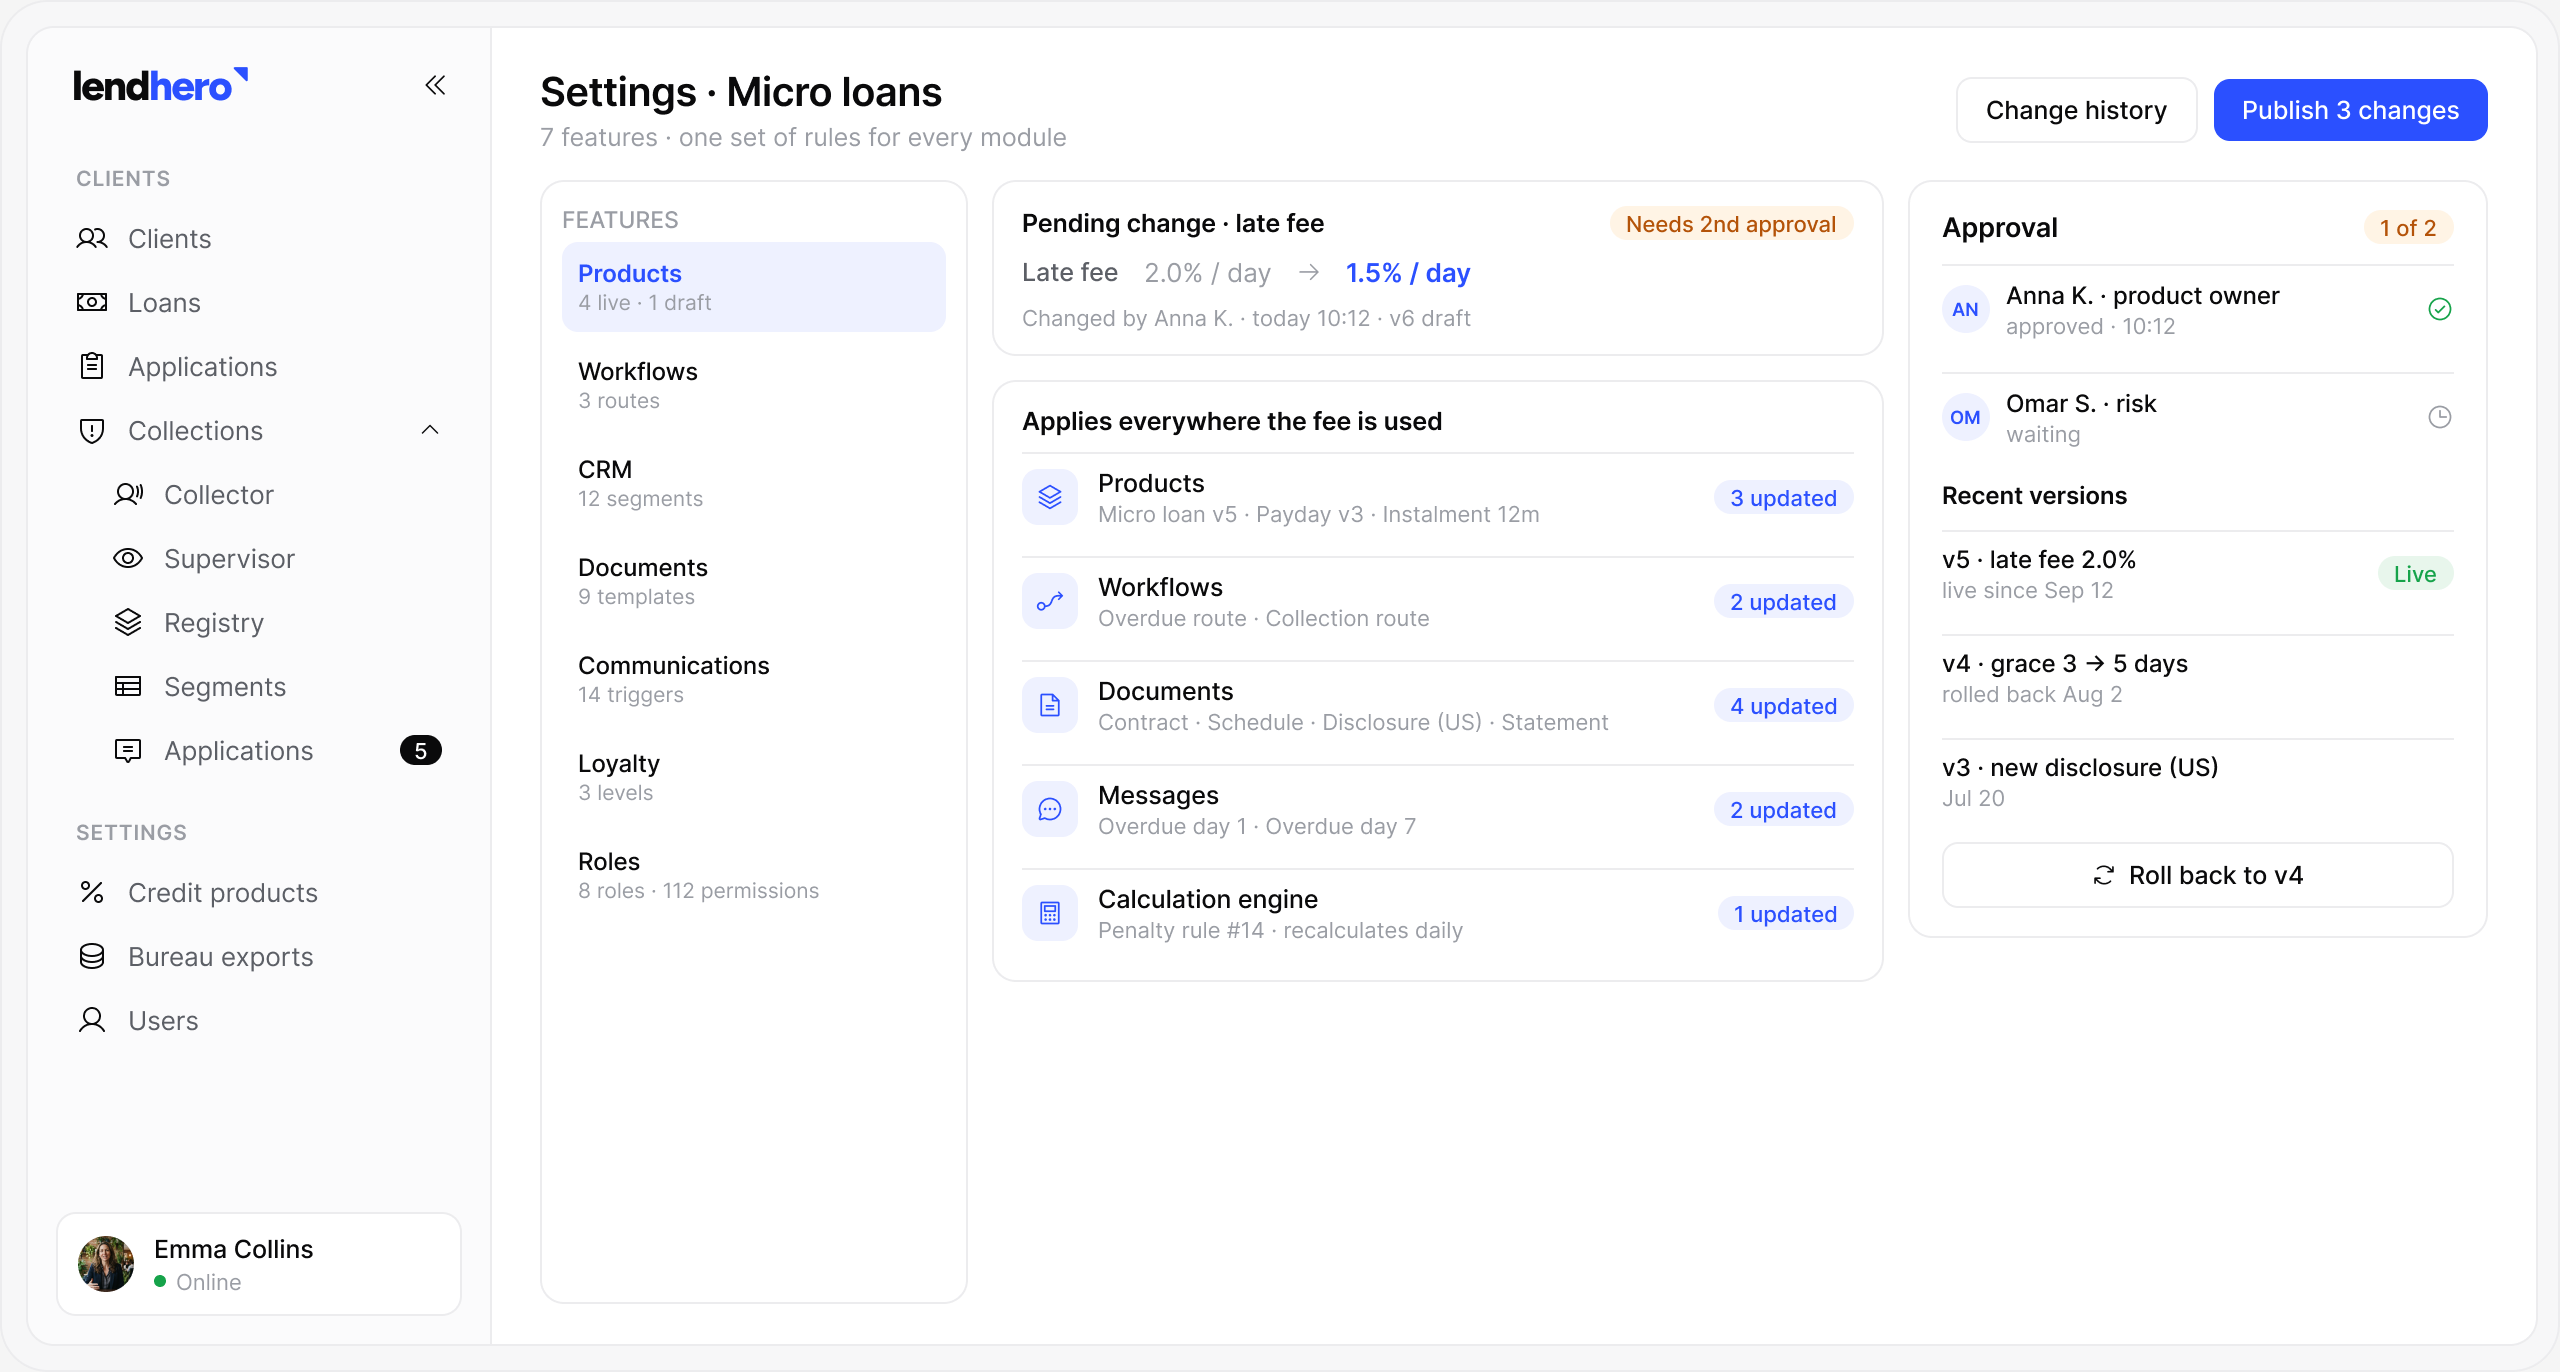Click Publish 3 changes
The height and width of the screenshot is (1372, 2560).
coord(2350,110)
